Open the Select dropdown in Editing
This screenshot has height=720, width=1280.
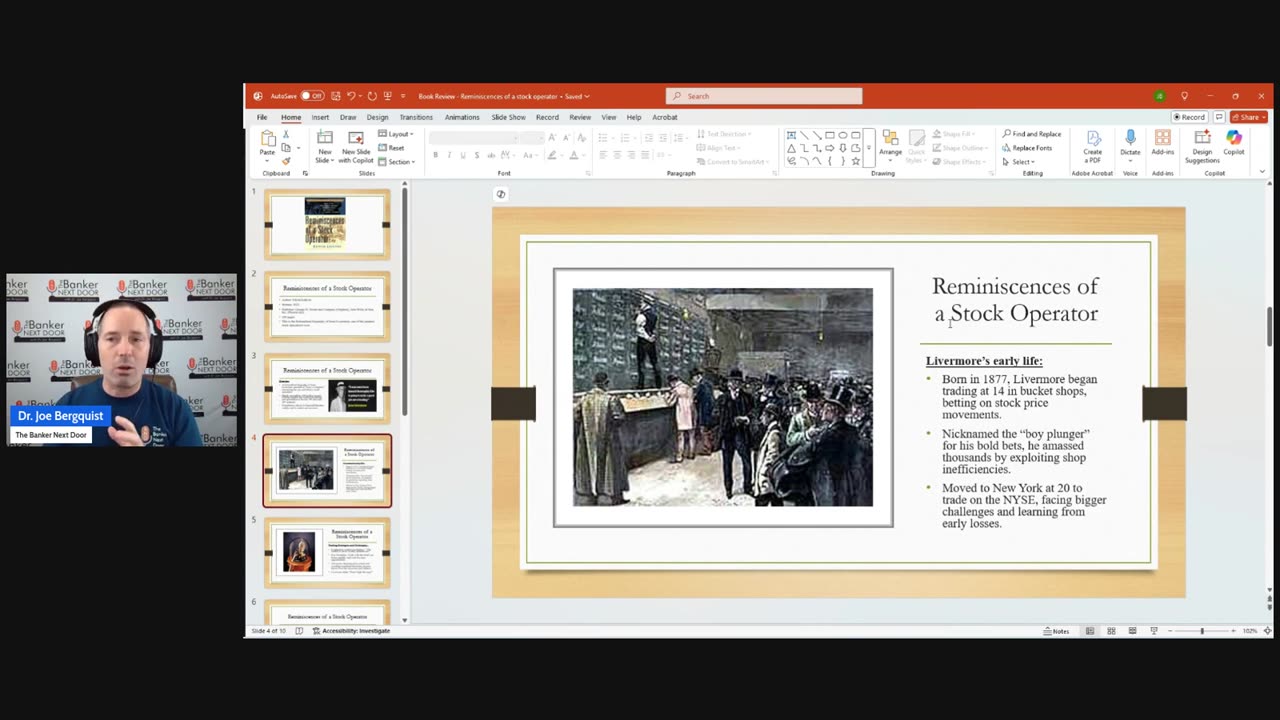coord(1018,162)
